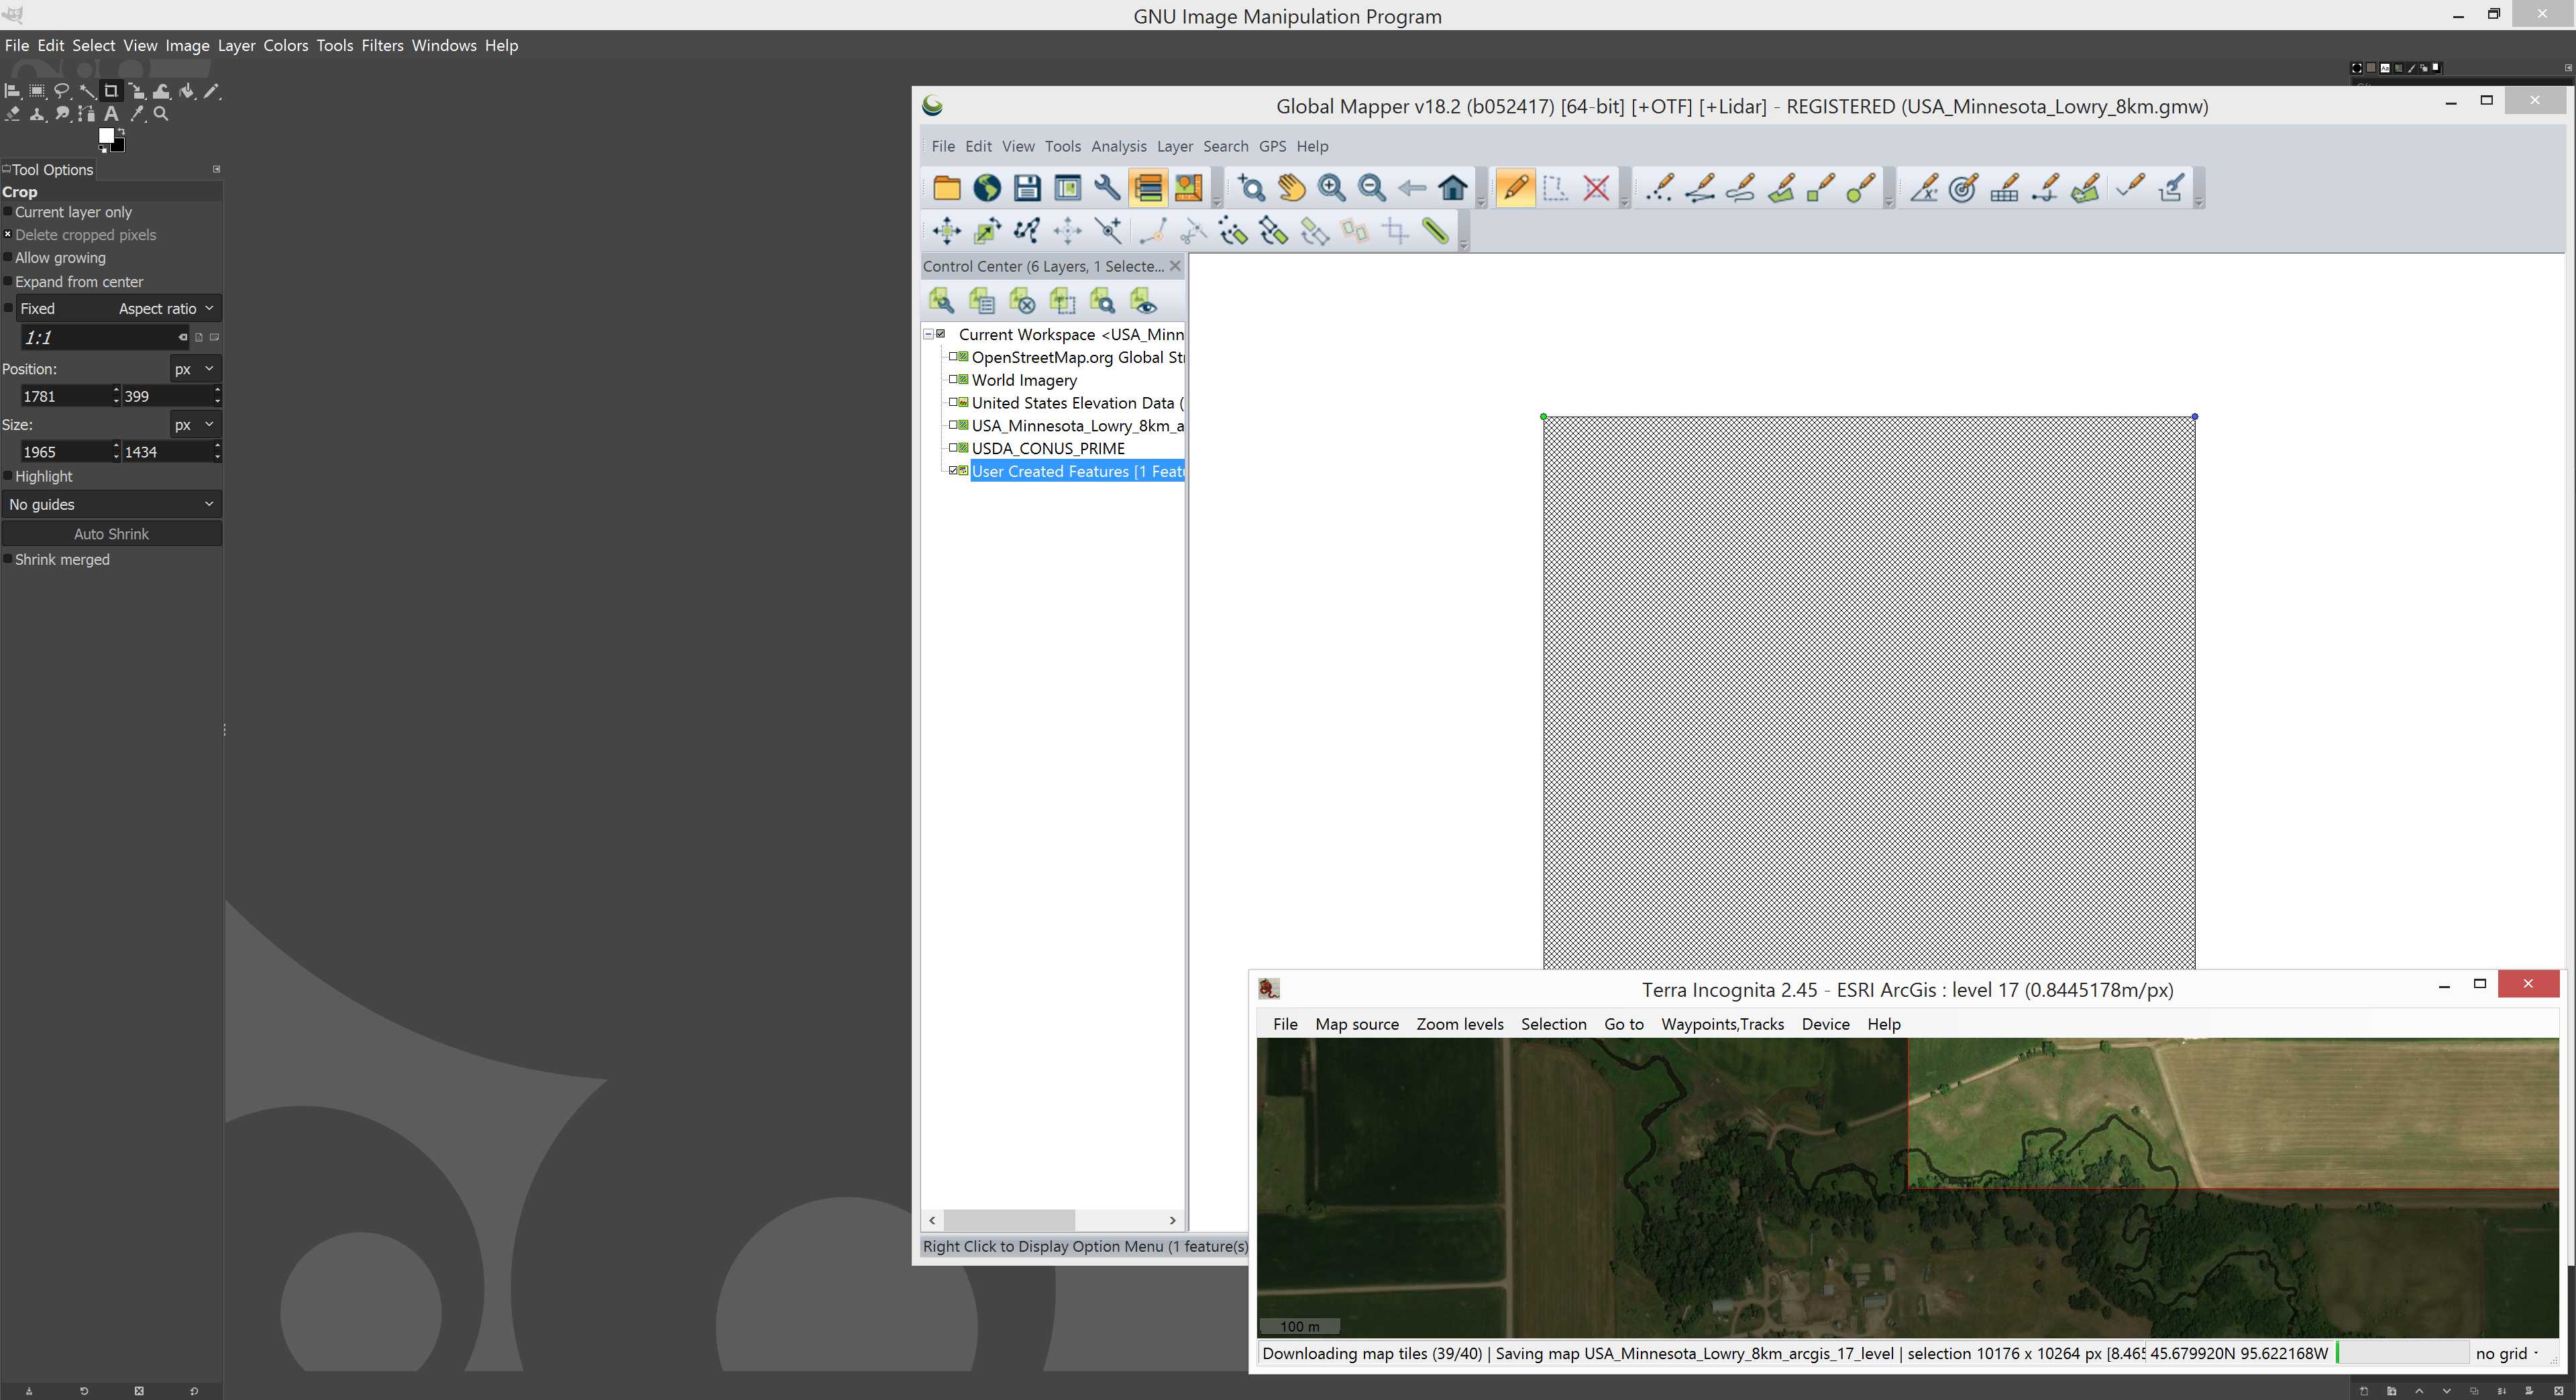Click the Size height field 1434
The image size is (2576, 1400).
(x=165, y=452)
